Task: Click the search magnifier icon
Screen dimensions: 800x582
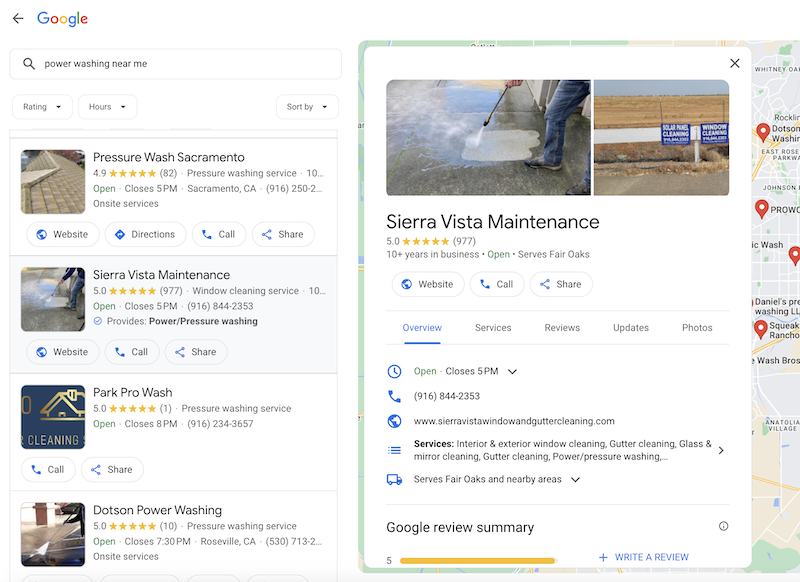Action: point(29,64)
